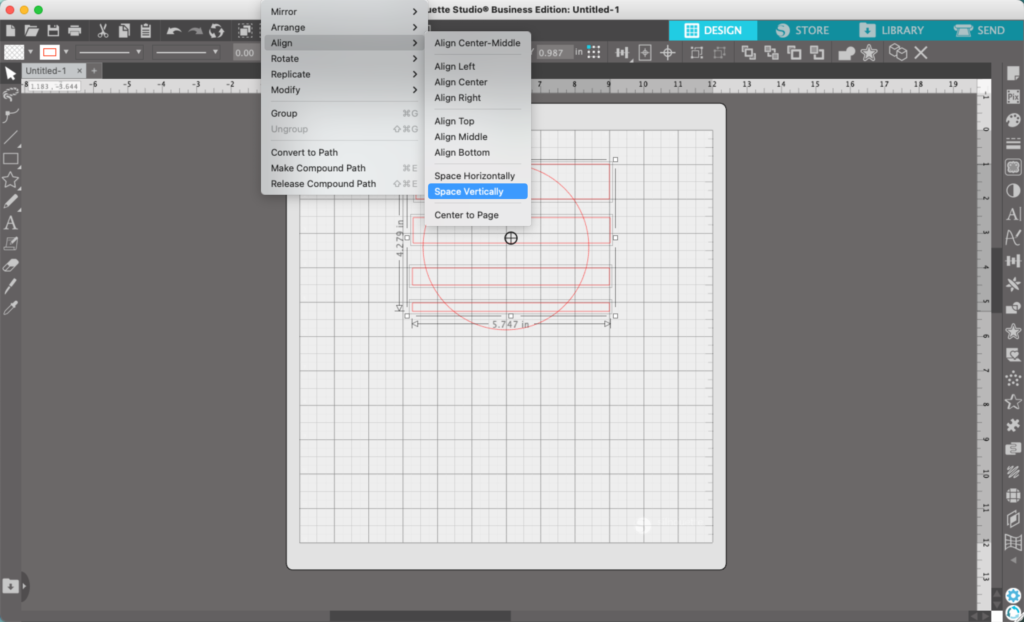Choose Group from the Object menu

coord(344,114)
